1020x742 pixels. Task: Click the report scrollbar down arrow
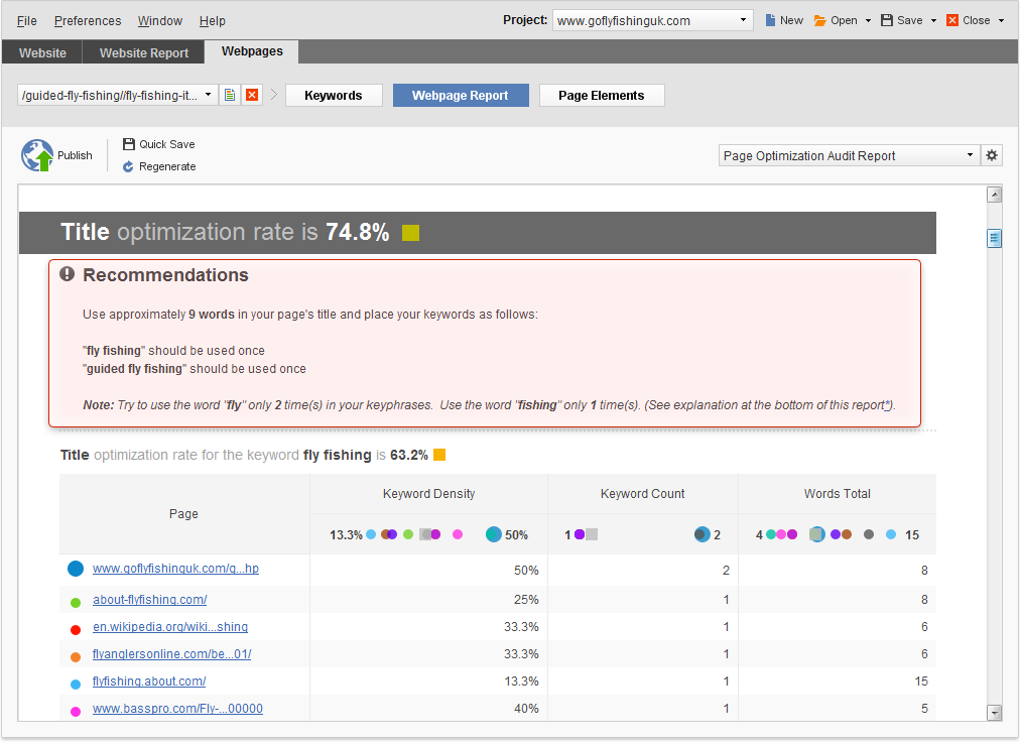point(995,713)
